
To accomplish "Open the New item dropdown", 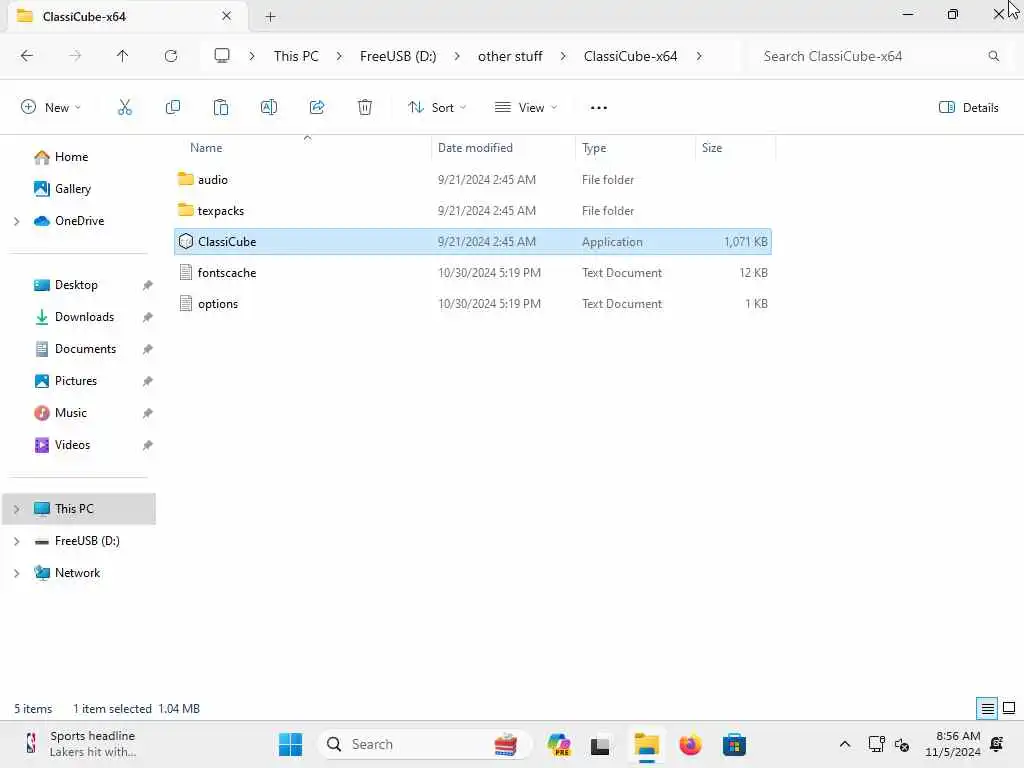I will tap(51, 108).
